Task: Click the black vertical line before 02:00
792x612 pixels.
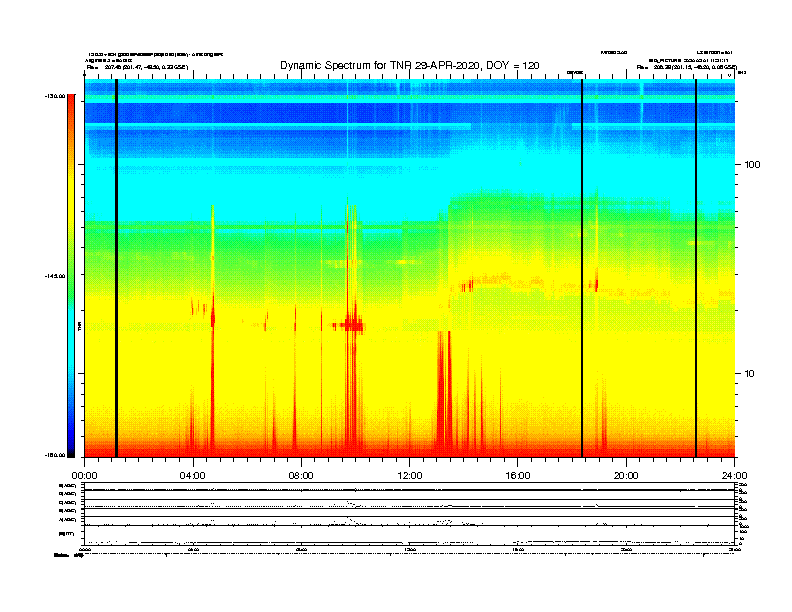Action: click(117, 268)
